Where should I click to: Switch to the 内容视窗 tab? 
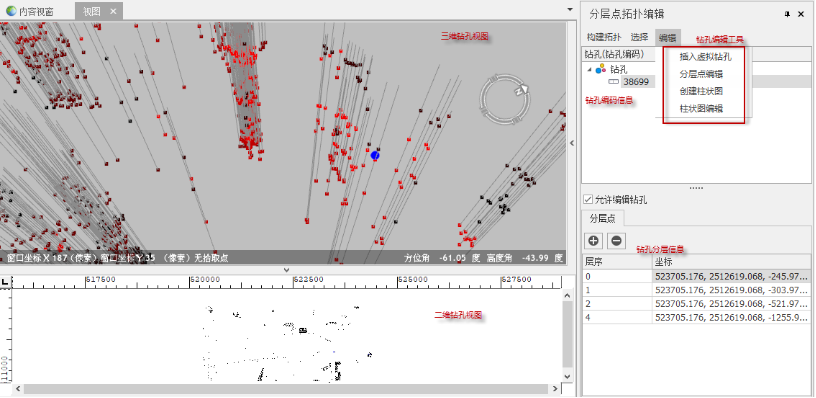pyautogui.click(x=30, y=11)
